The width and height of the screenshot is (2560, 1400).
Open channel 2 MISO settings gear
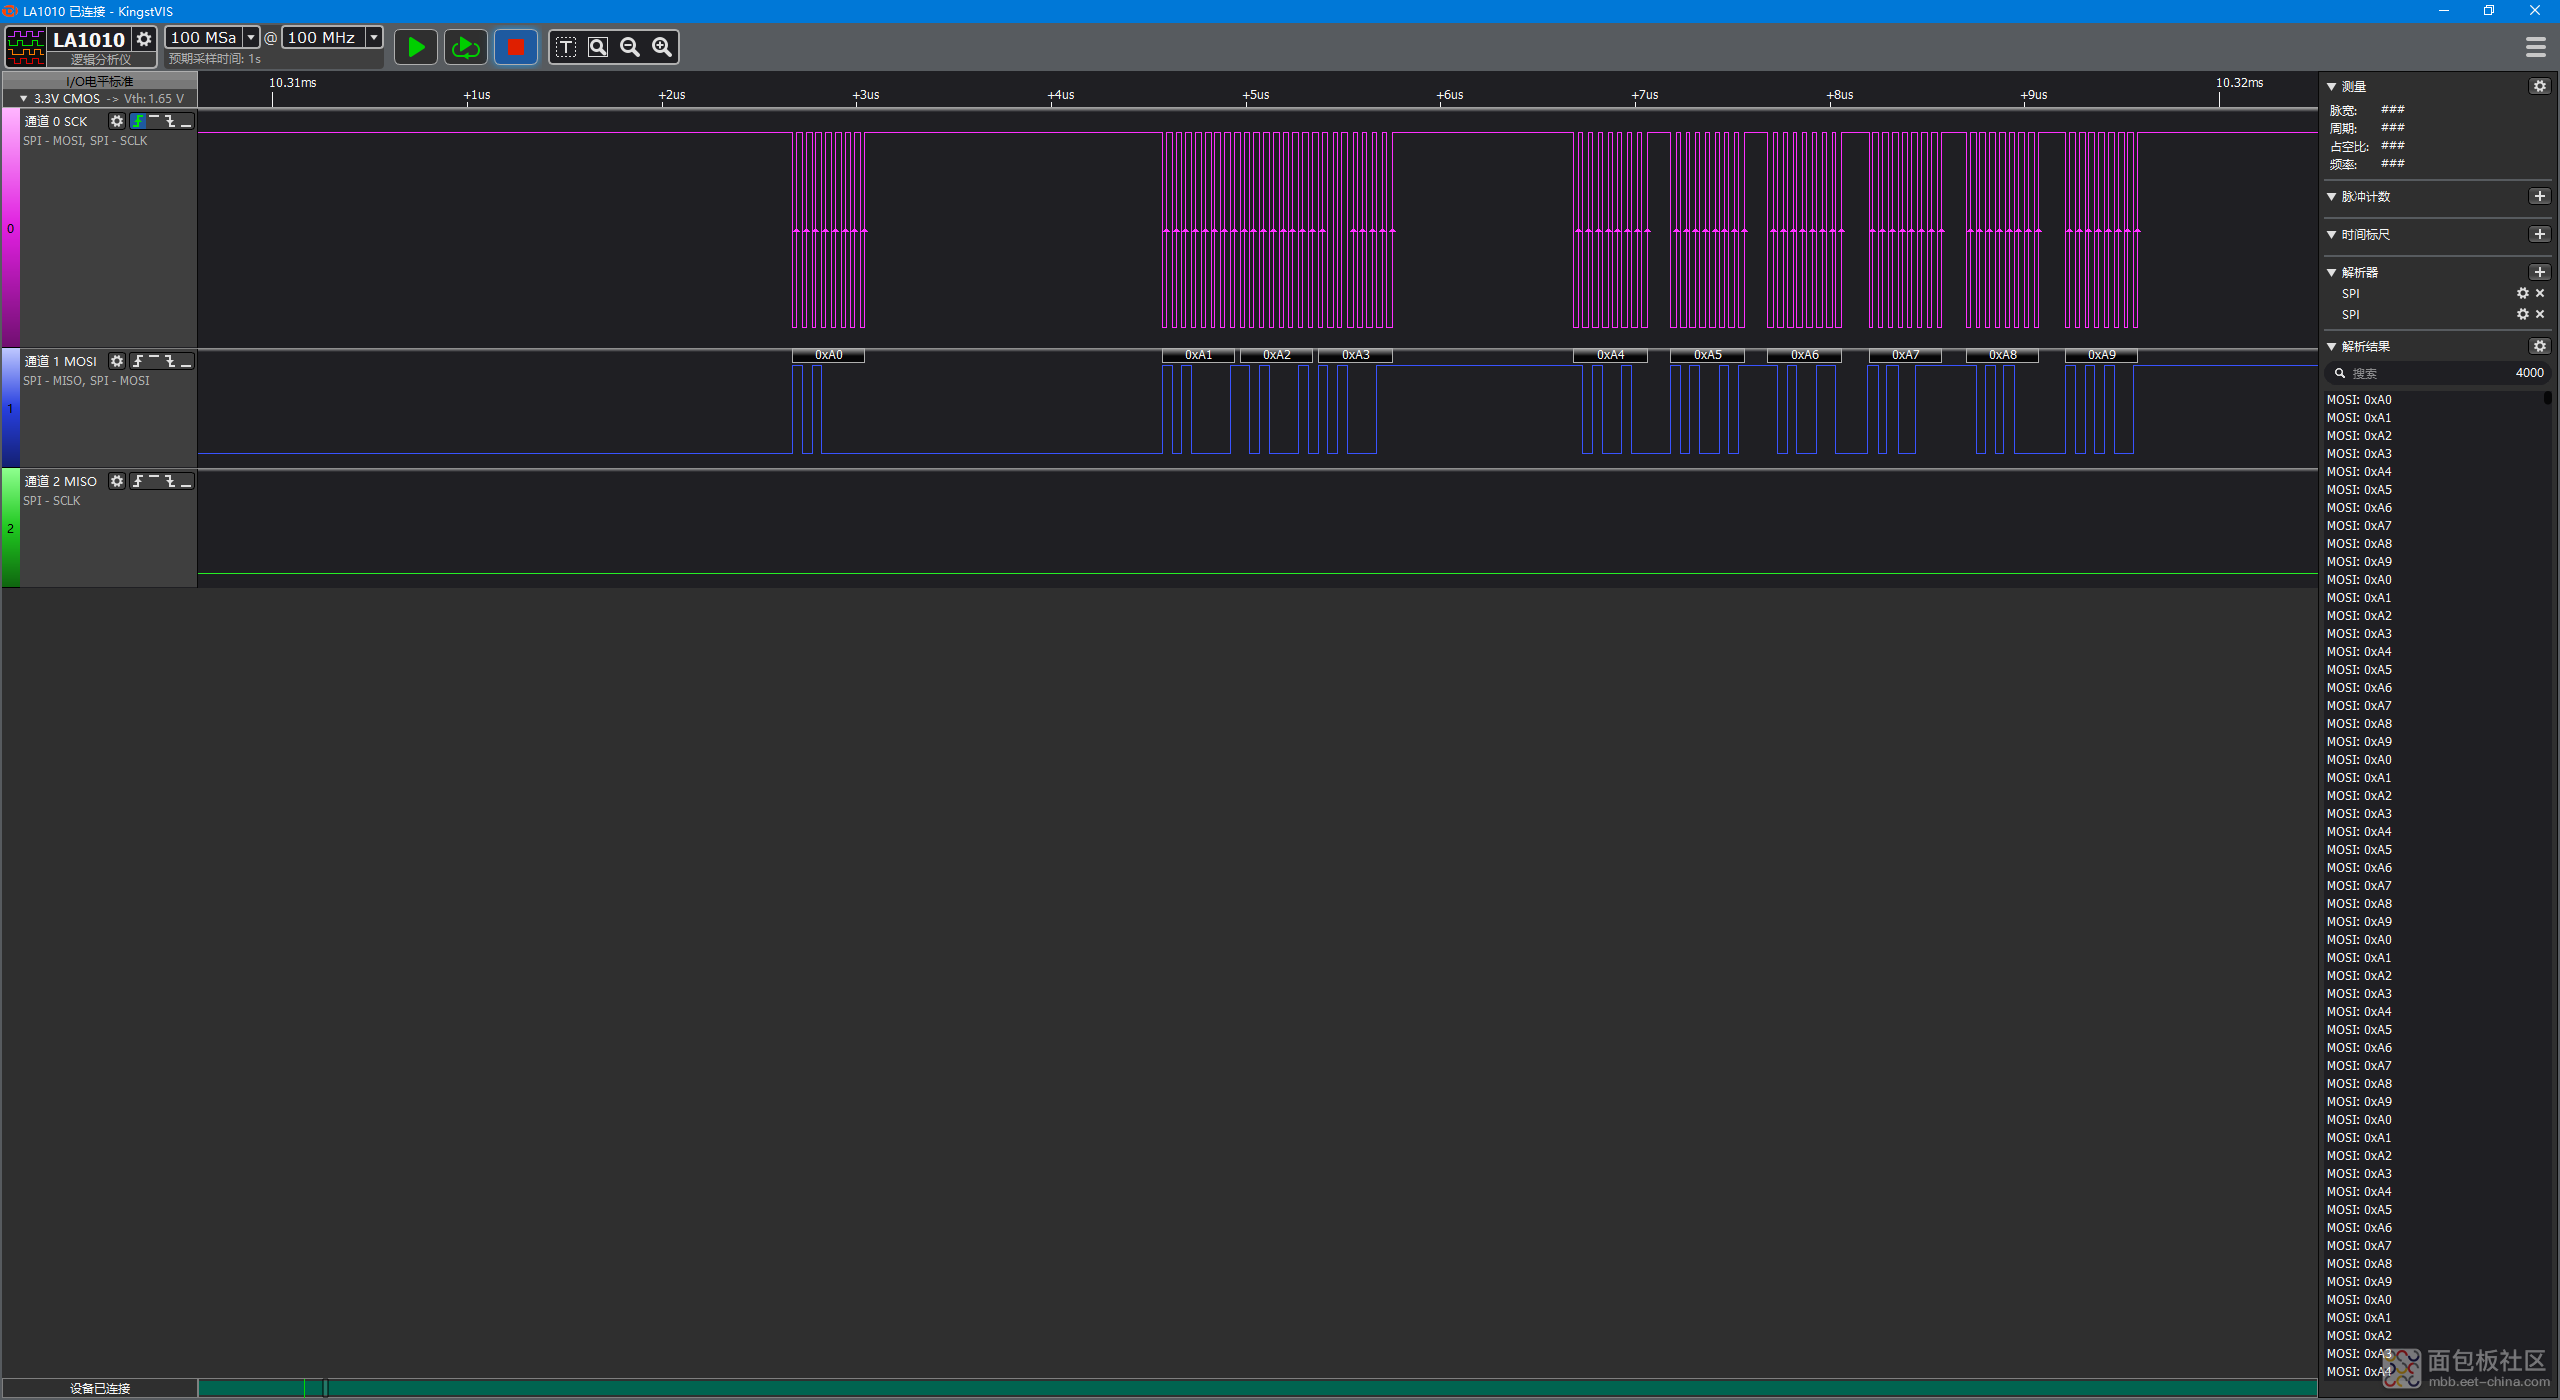click(x=117, y=481)
